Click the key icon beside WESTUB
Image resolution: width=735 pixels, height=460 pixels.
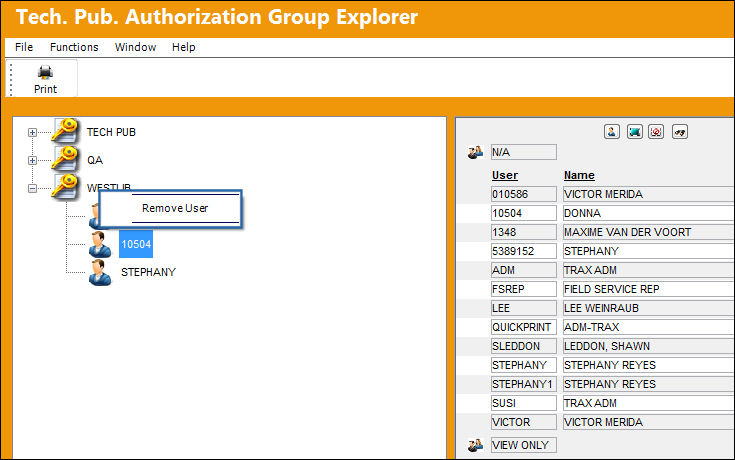(x=65, y=187)
